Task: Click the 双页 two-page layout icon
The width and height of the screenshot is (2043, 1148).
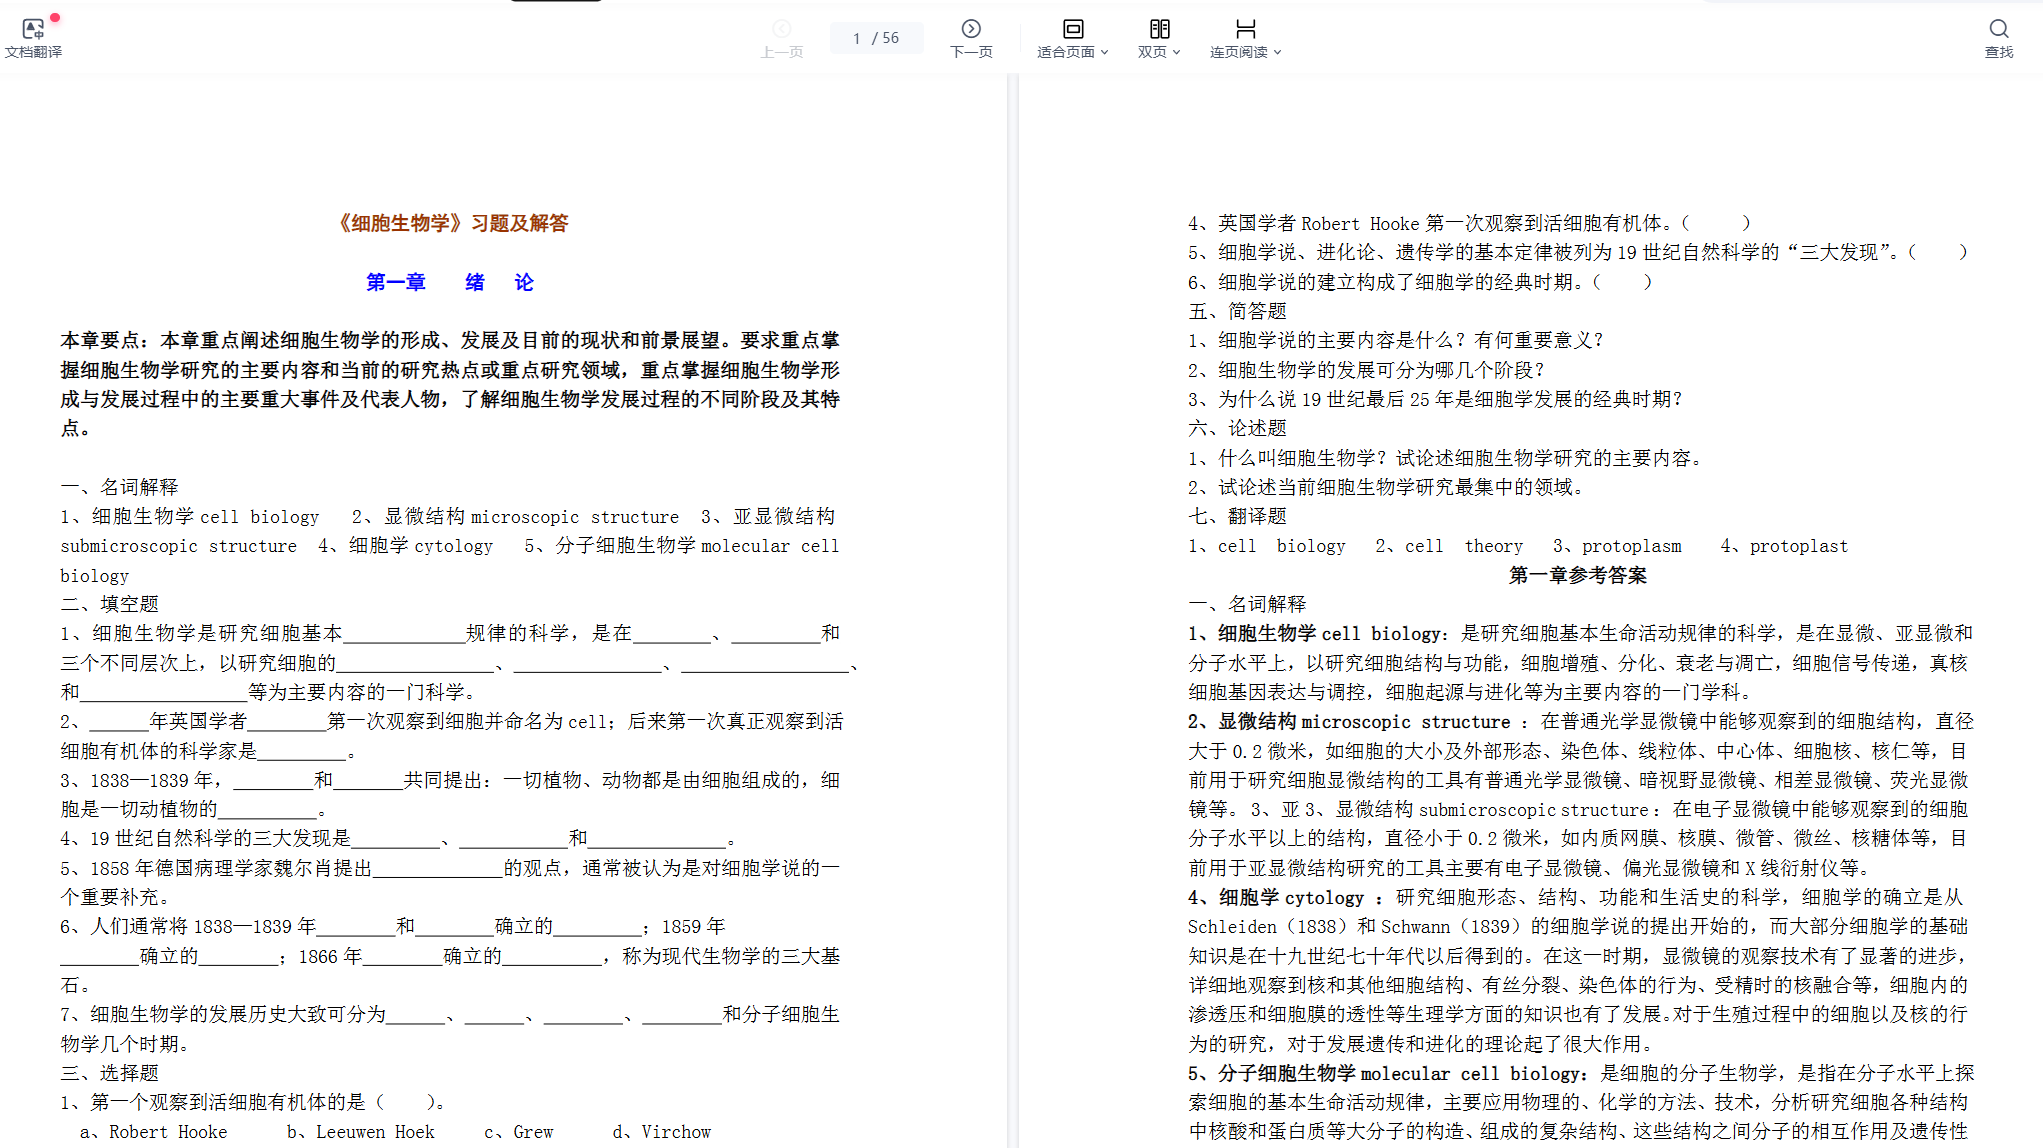Action: pyautogui.click(x=1159, y=29)
